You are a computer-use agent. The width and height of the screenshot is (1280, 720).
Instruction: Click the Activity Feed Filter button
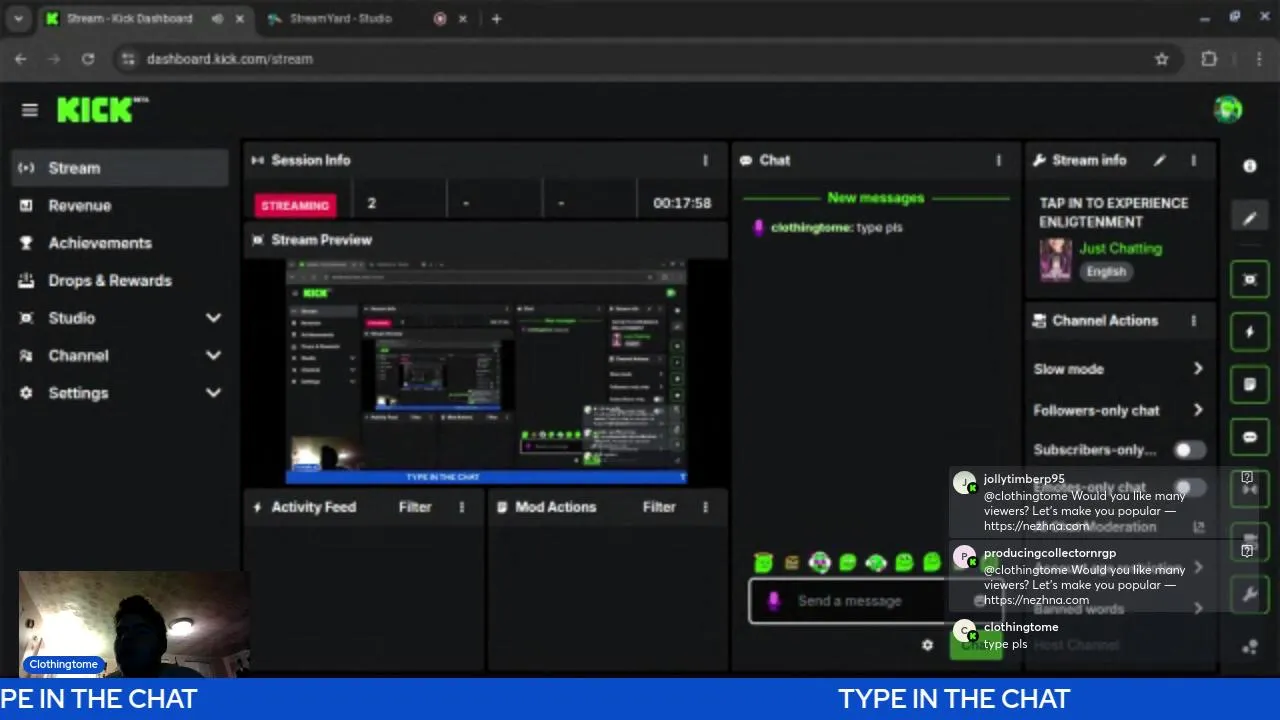point(415,507)
